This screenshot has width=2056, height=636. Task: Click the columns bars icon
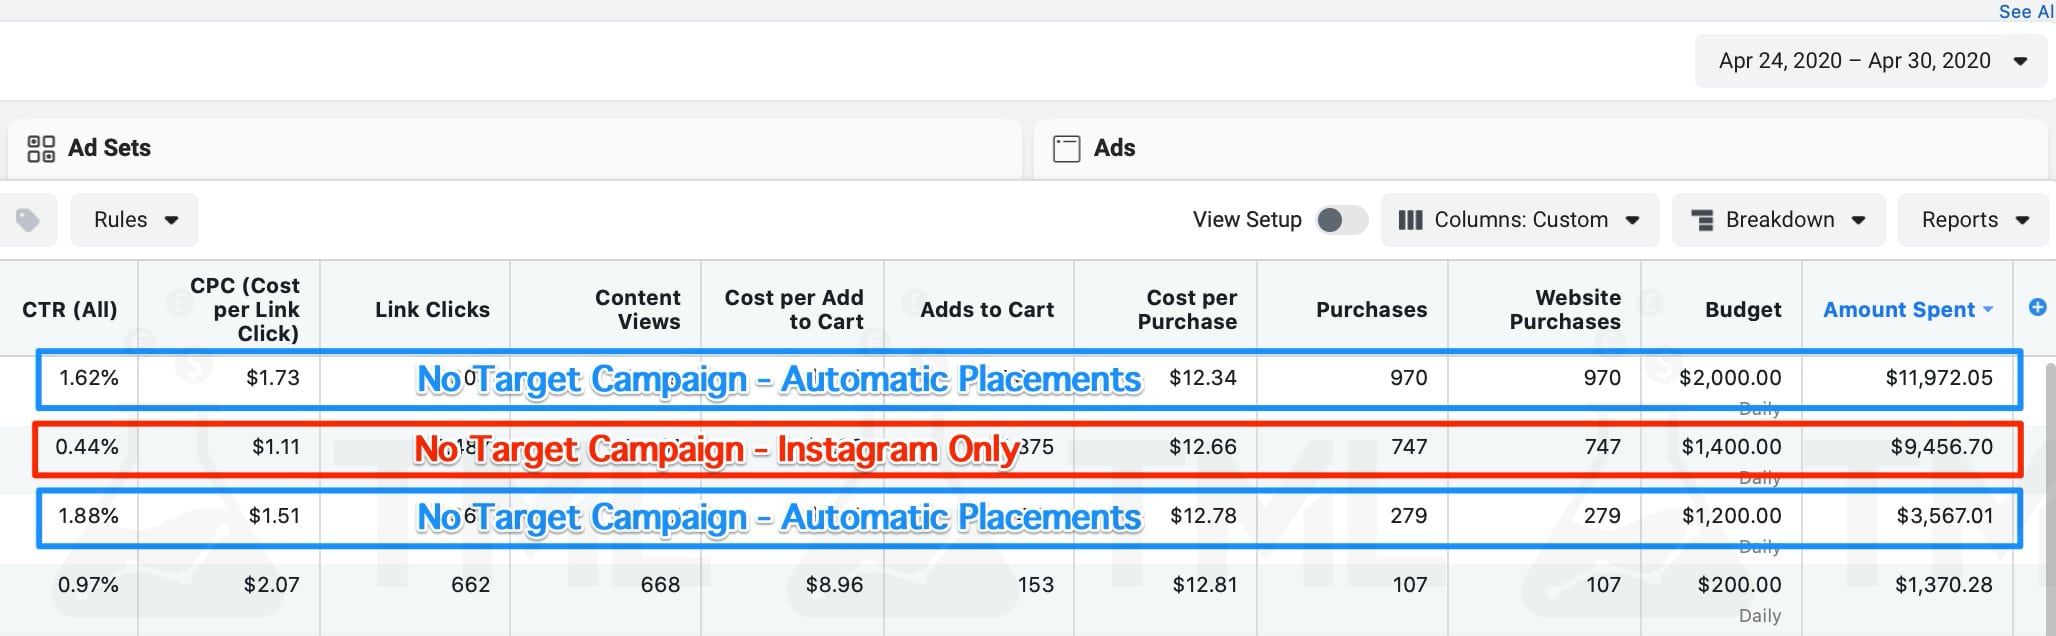point(1410,220)
